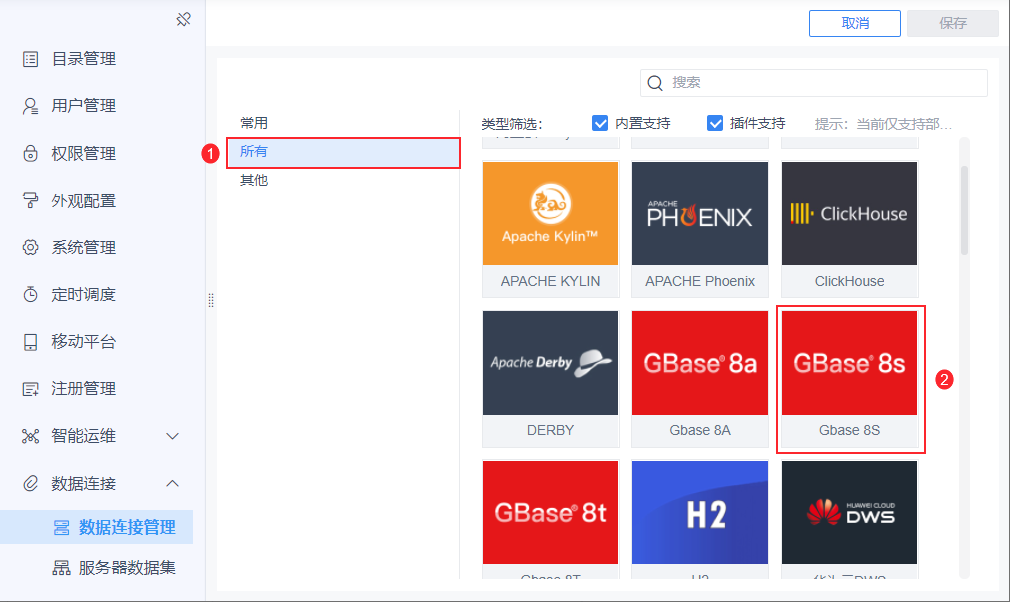1010x602 pixels.
Task: Uncheck the 插件支持 checkbox
Action: (x=715, y=123)
